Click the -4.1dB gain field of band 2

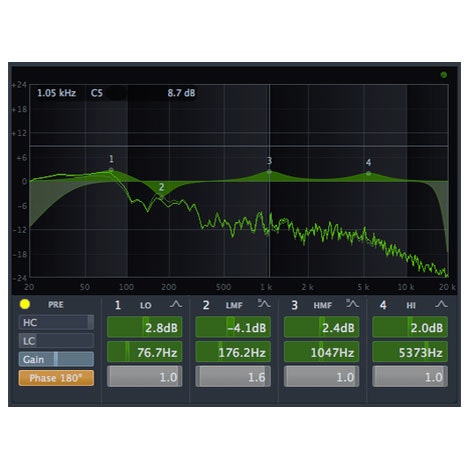point(233,327)
